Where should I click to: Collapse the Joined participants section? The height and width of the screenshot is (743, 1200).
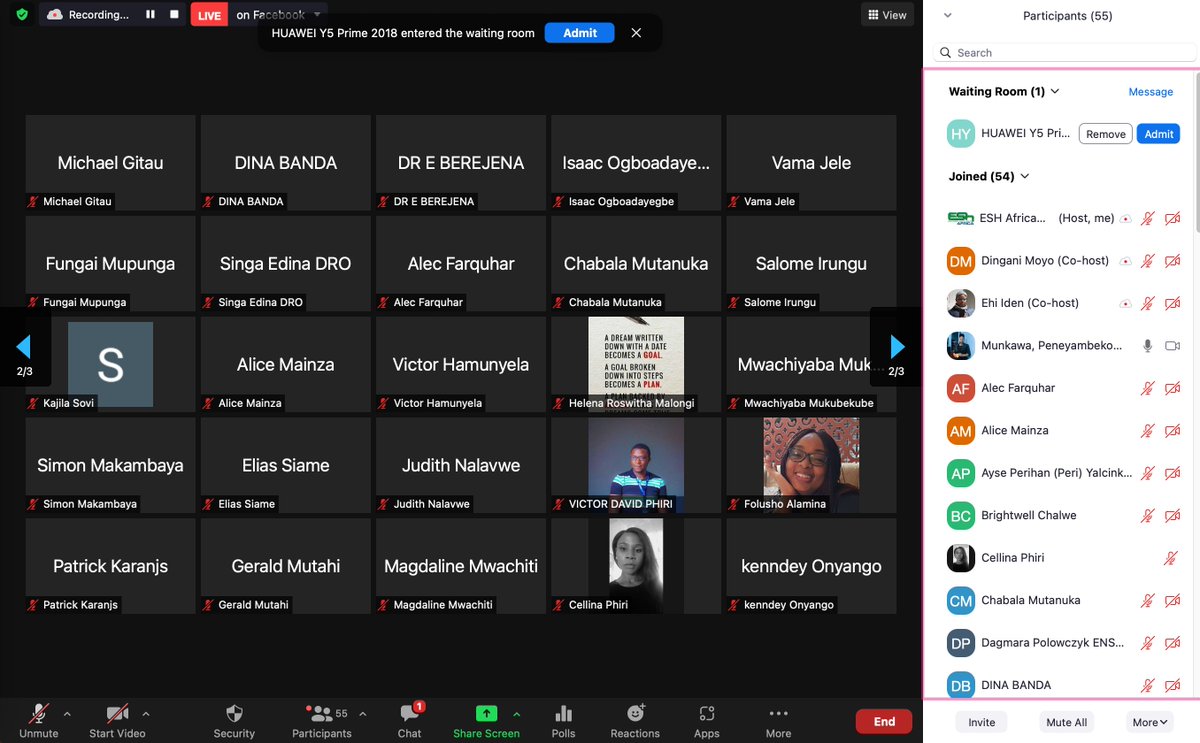pos(1024,176)
